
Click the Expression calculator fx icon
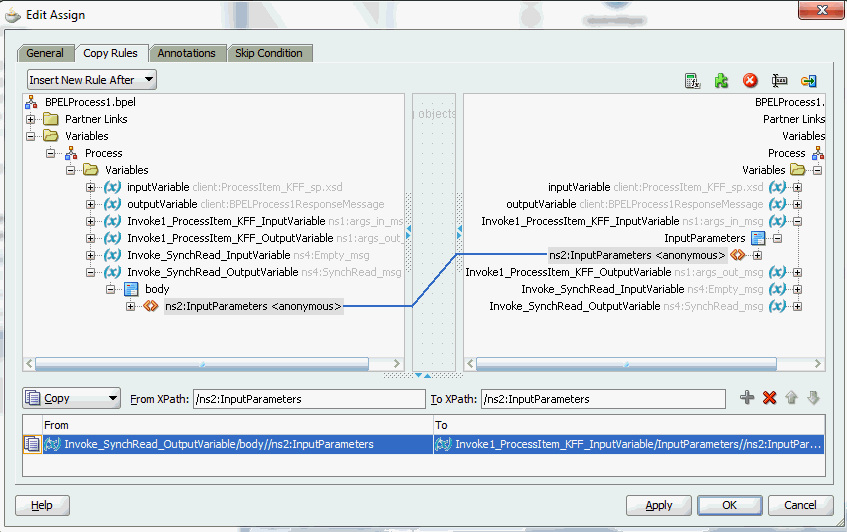point(692,81)
